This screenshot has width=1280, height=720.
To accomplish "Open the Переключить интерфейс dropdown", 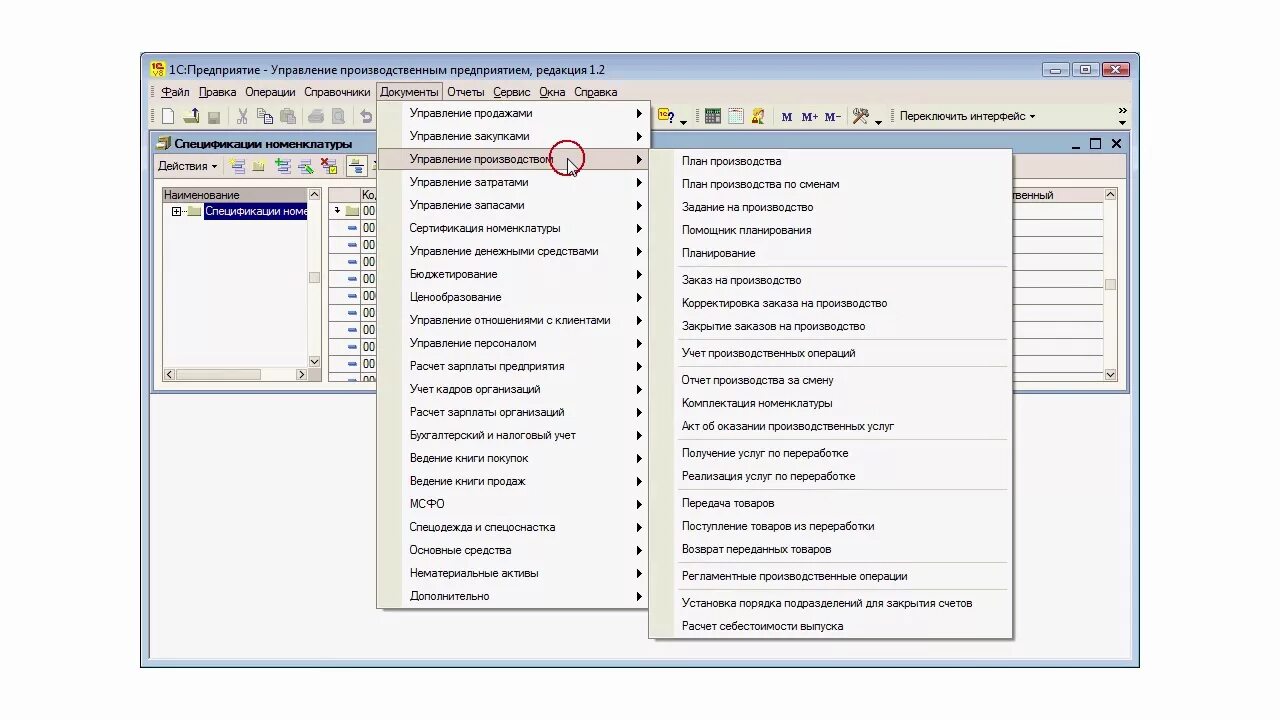I will 967,116.
